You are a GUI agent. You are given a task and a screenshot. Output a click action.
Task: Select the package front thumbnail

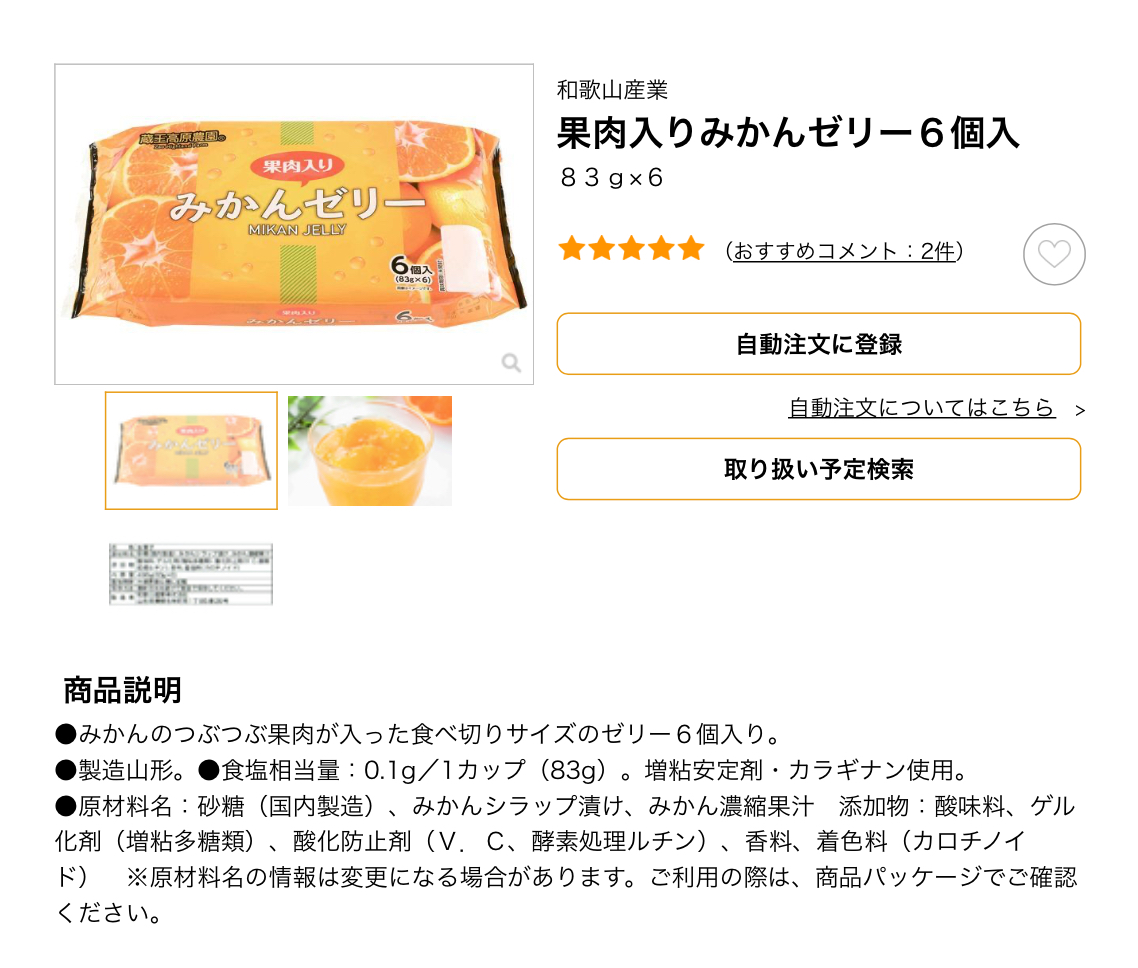click(x=191, y=451)
